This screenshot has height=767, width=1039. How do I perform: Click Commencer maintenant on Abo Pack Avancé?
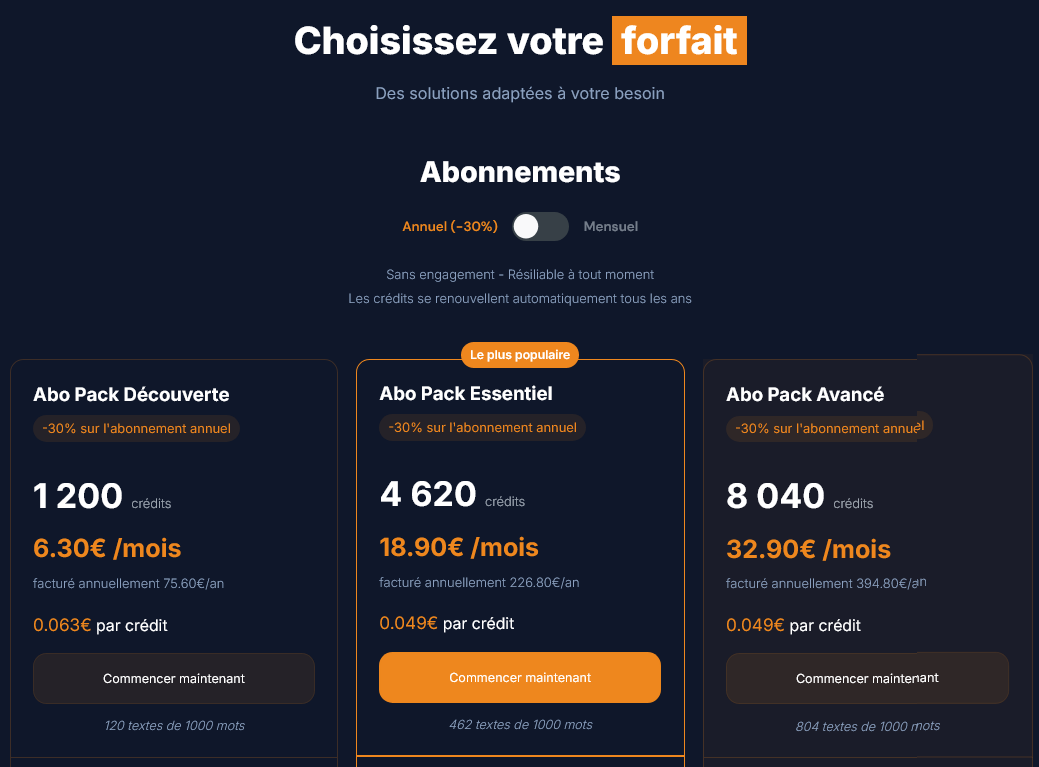pyautogui.click(x=866, y=678)
